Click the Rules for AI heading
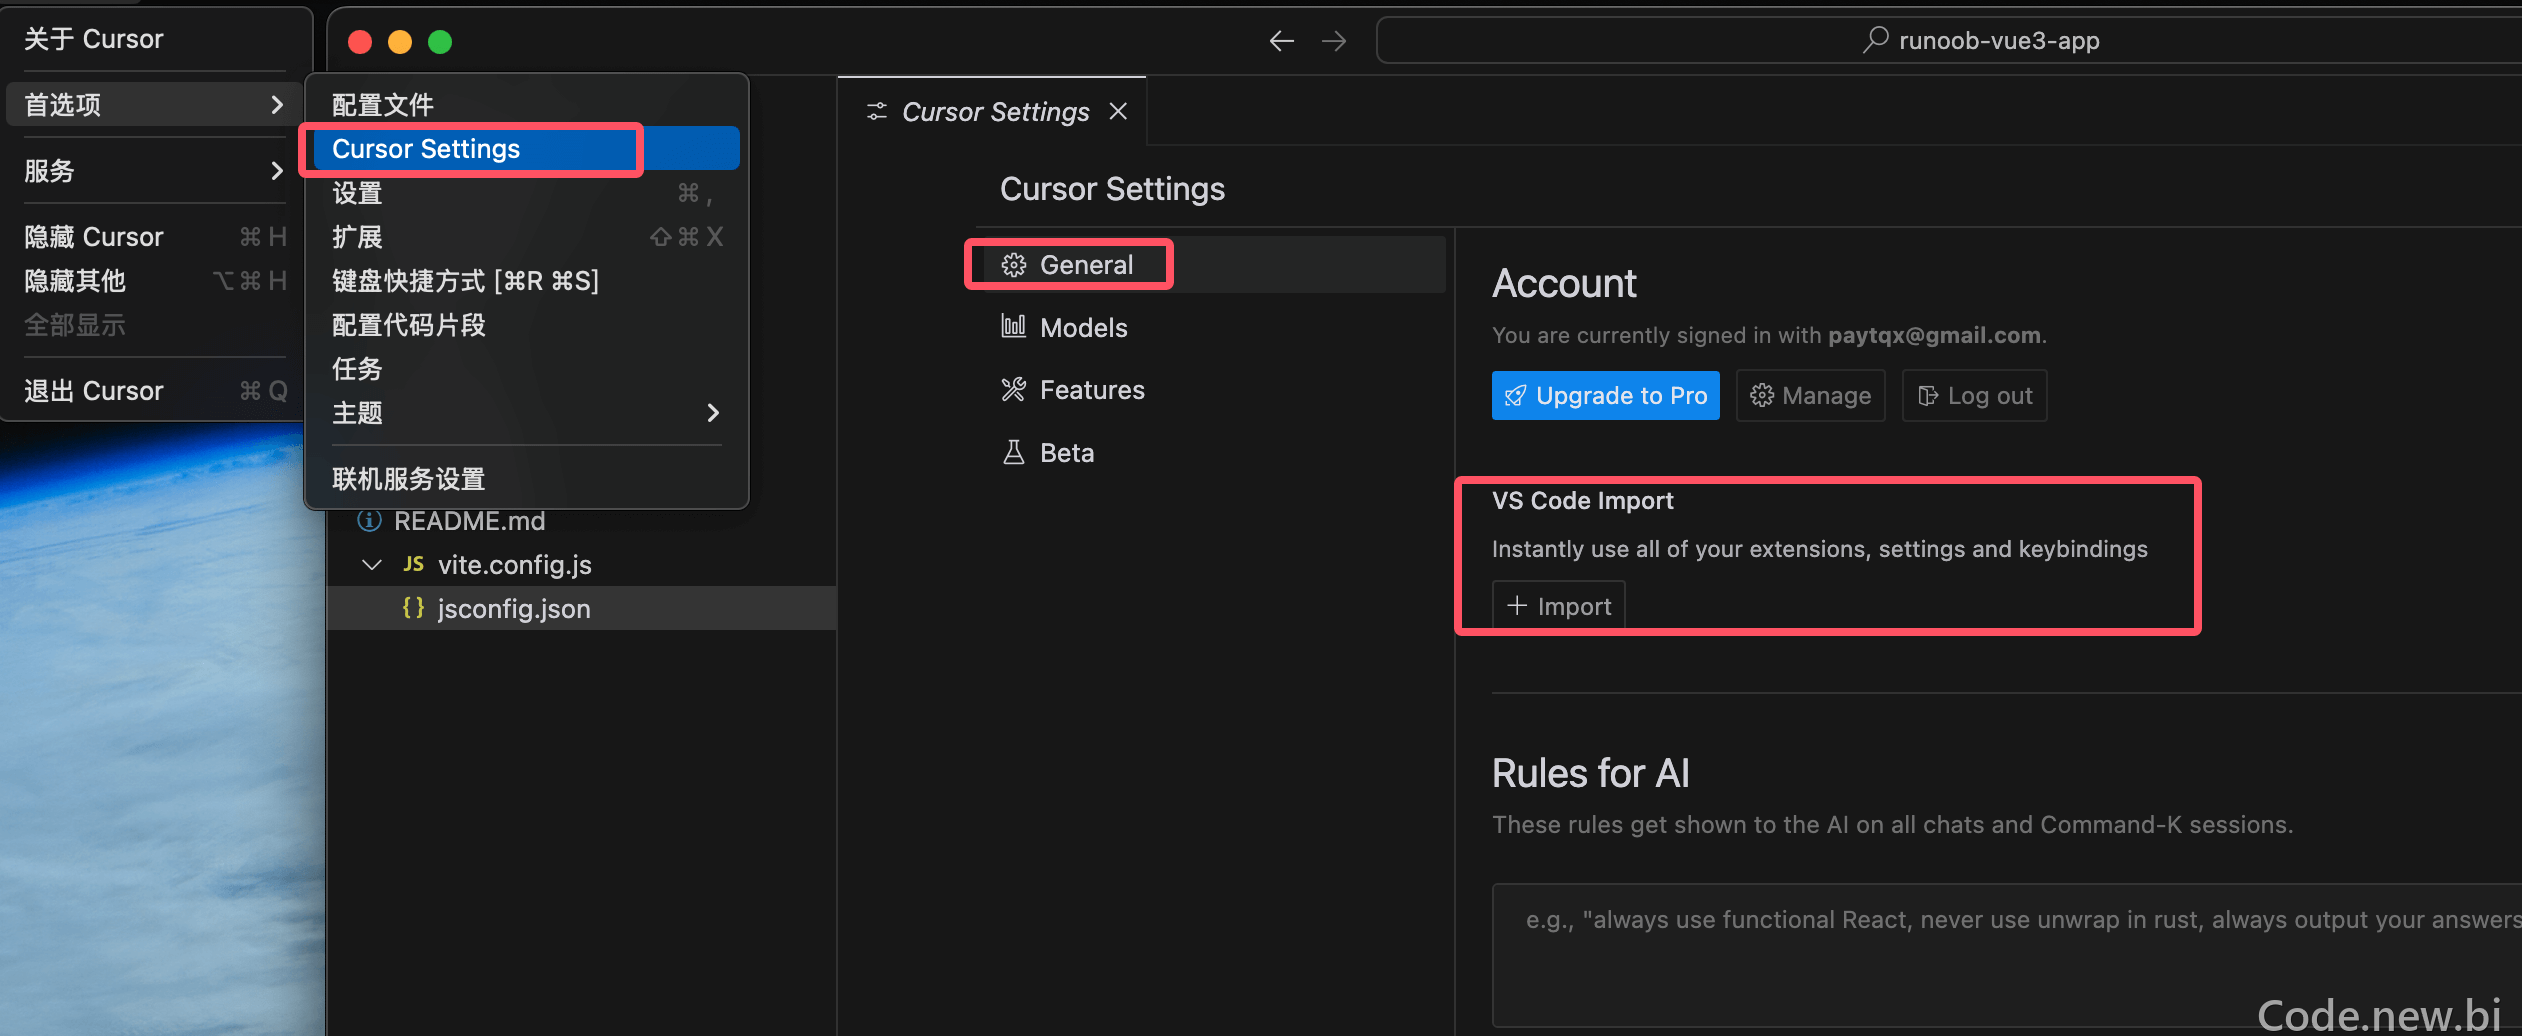 pyautogui.click(x=1590, y=773)
